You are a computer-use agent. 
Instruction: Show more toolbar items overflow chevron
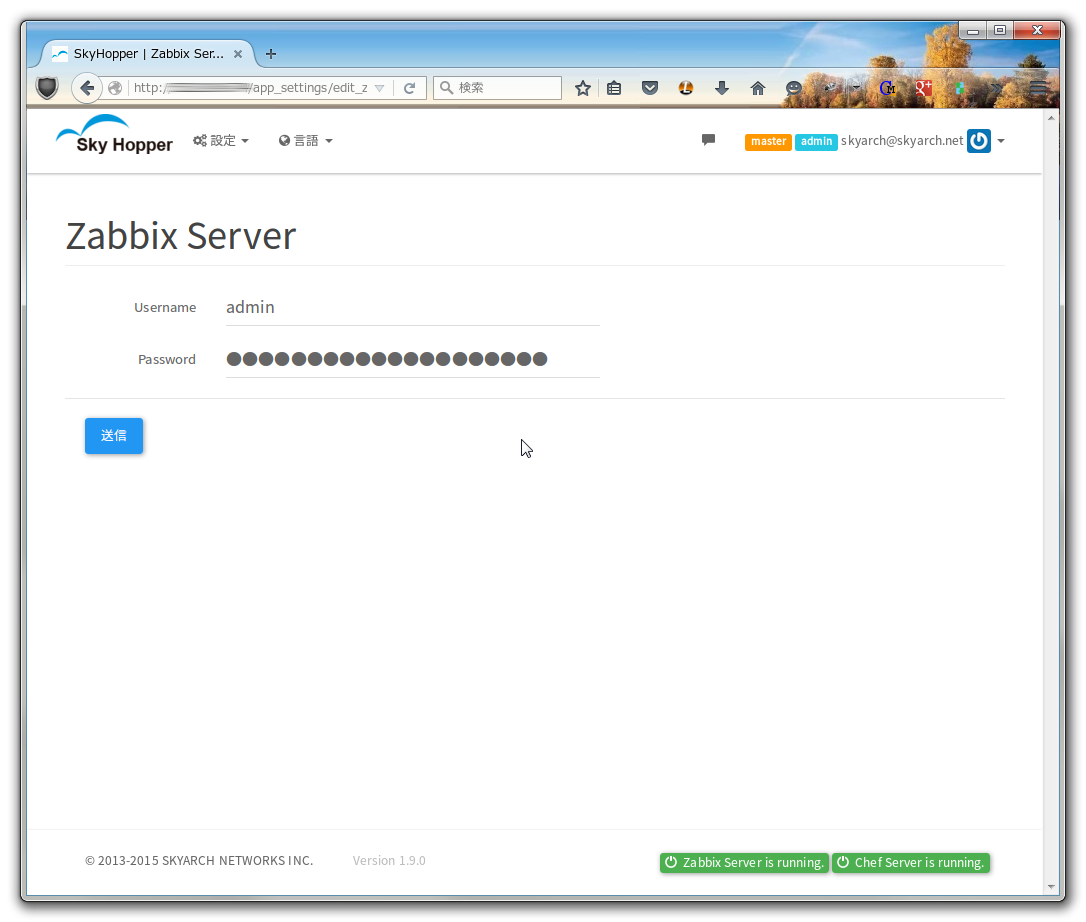(x=997, y=88)
